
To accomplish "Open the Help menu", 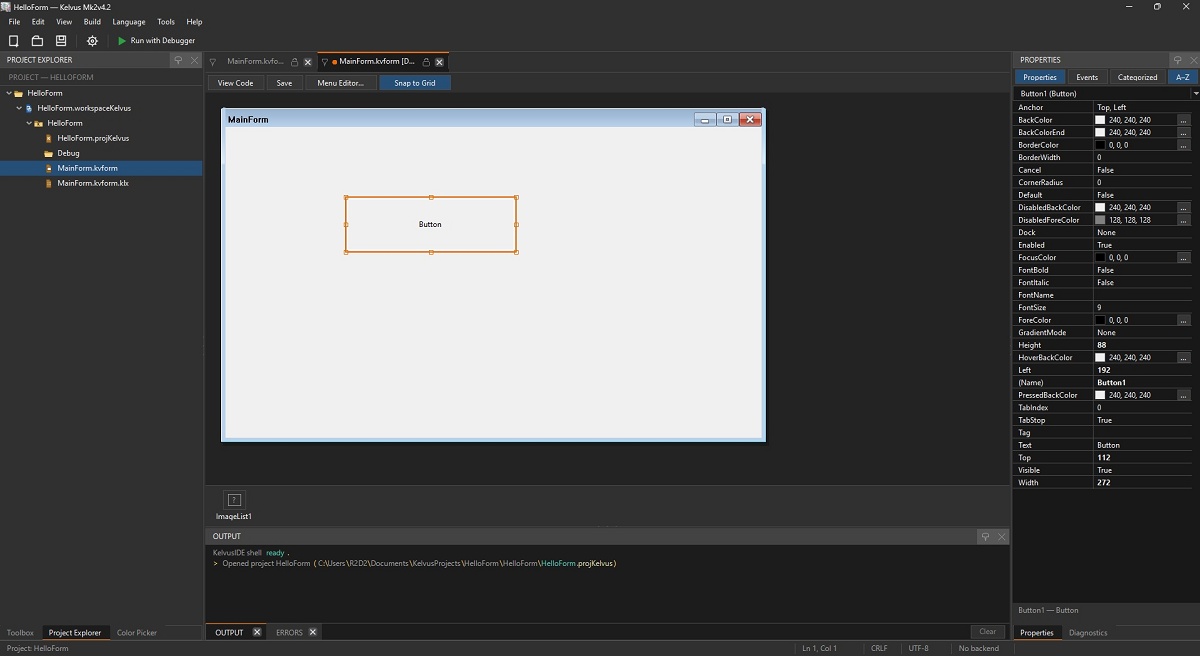I will [x=194, y=21].
